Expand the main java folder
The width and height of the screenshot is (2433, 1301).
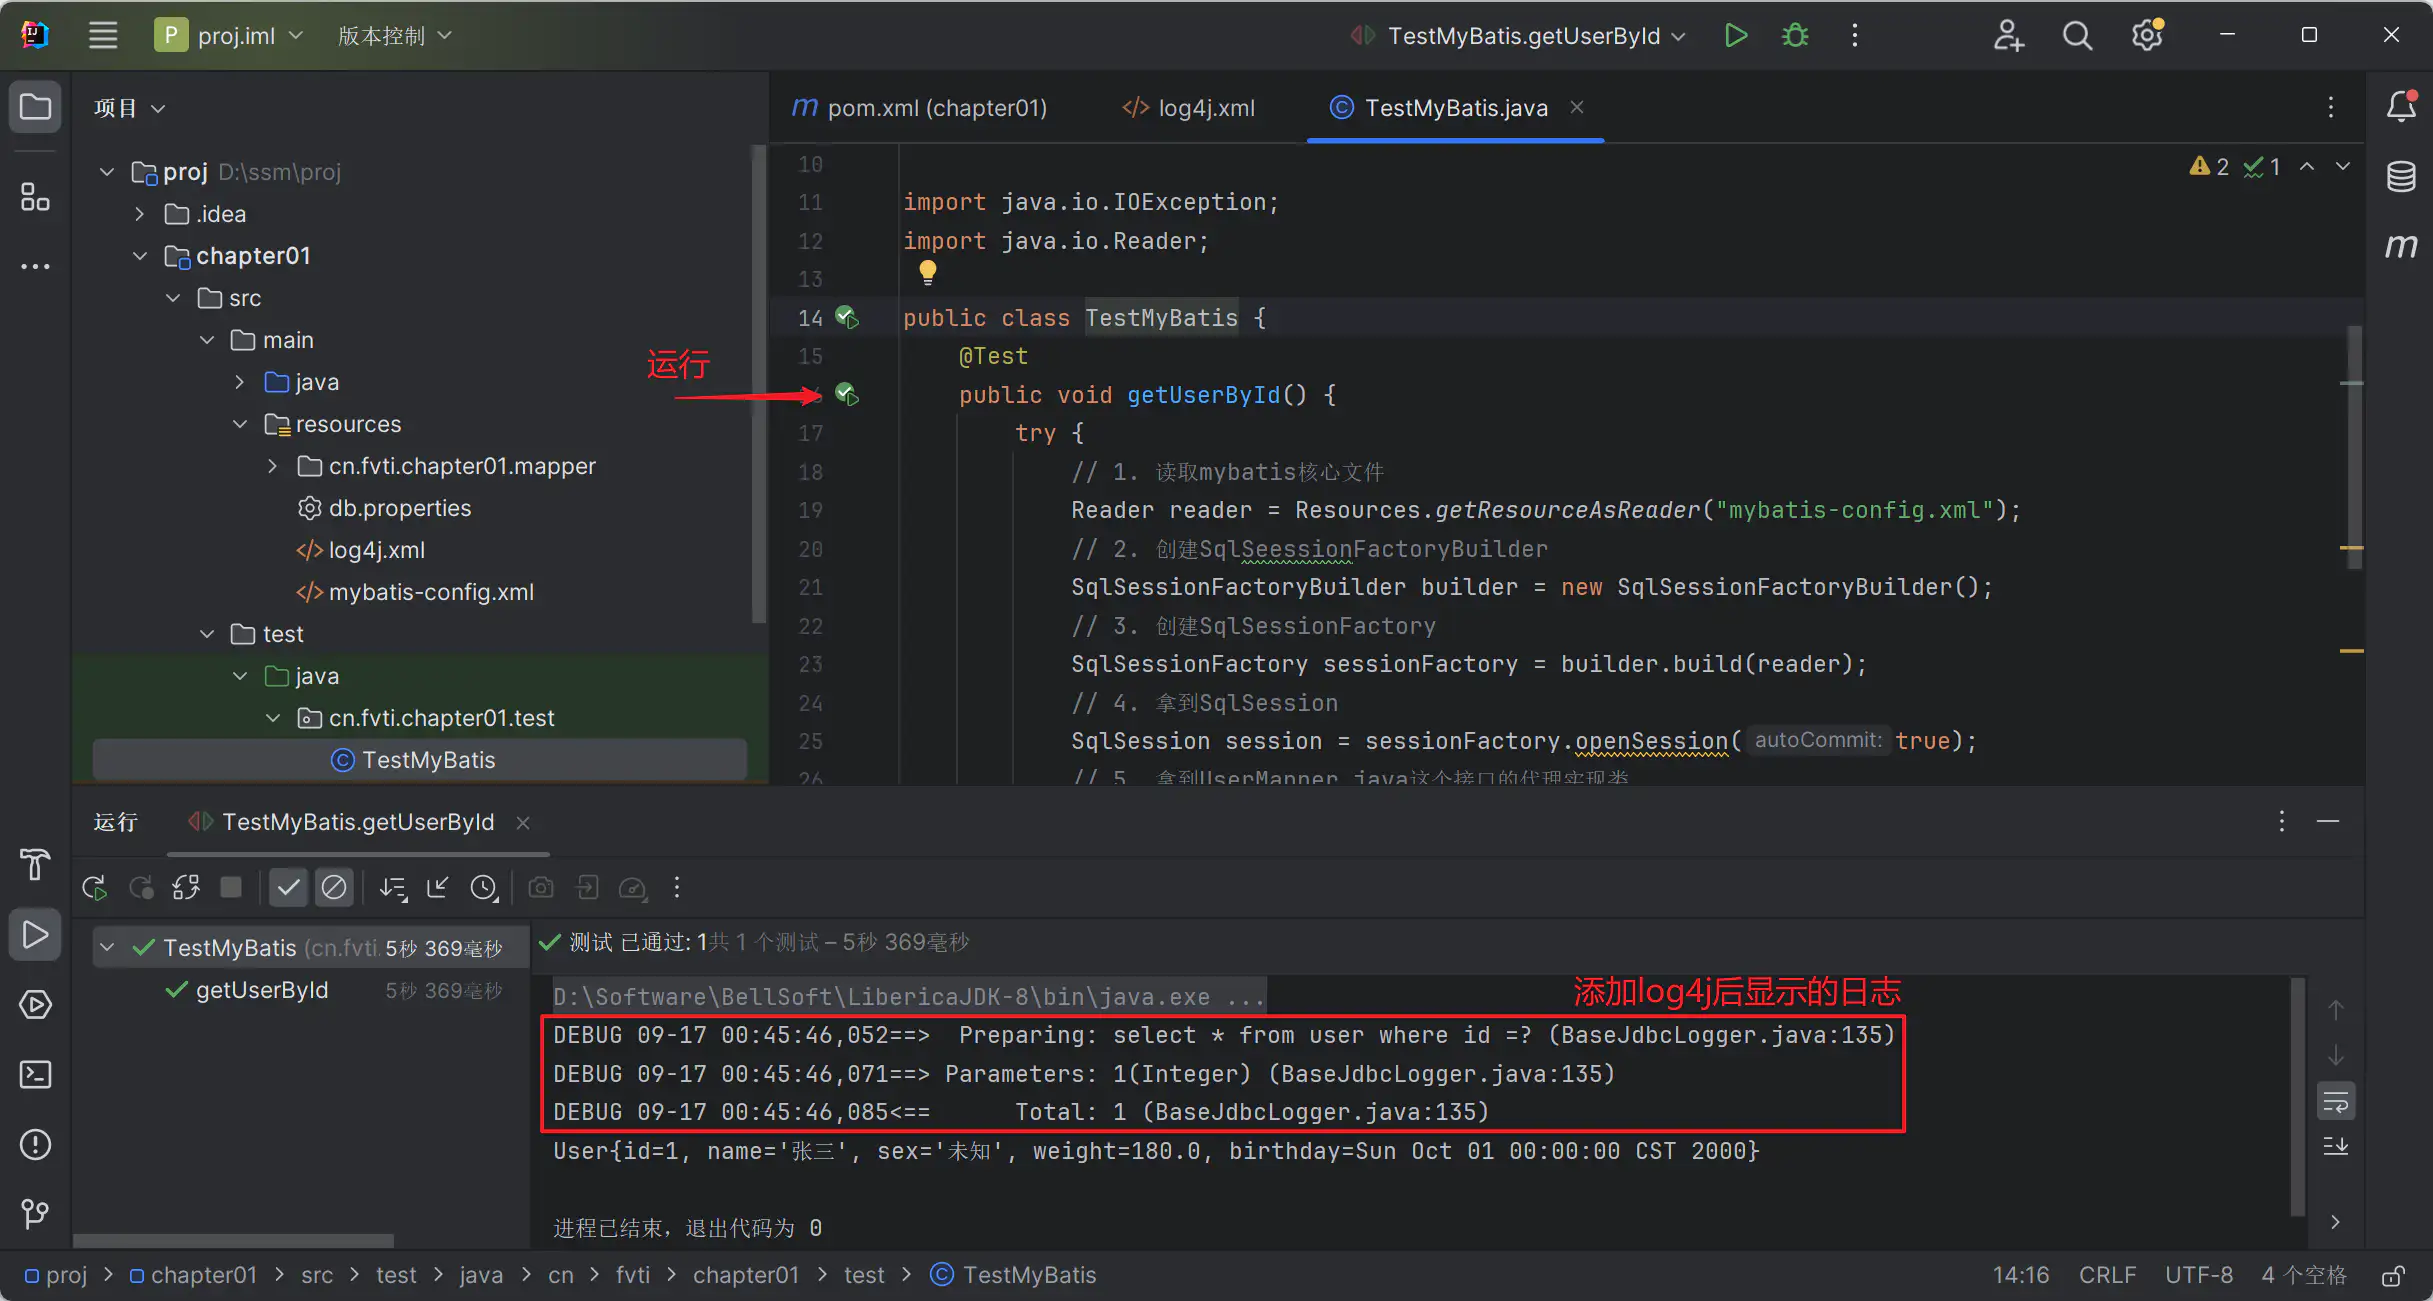pos(239,382)
